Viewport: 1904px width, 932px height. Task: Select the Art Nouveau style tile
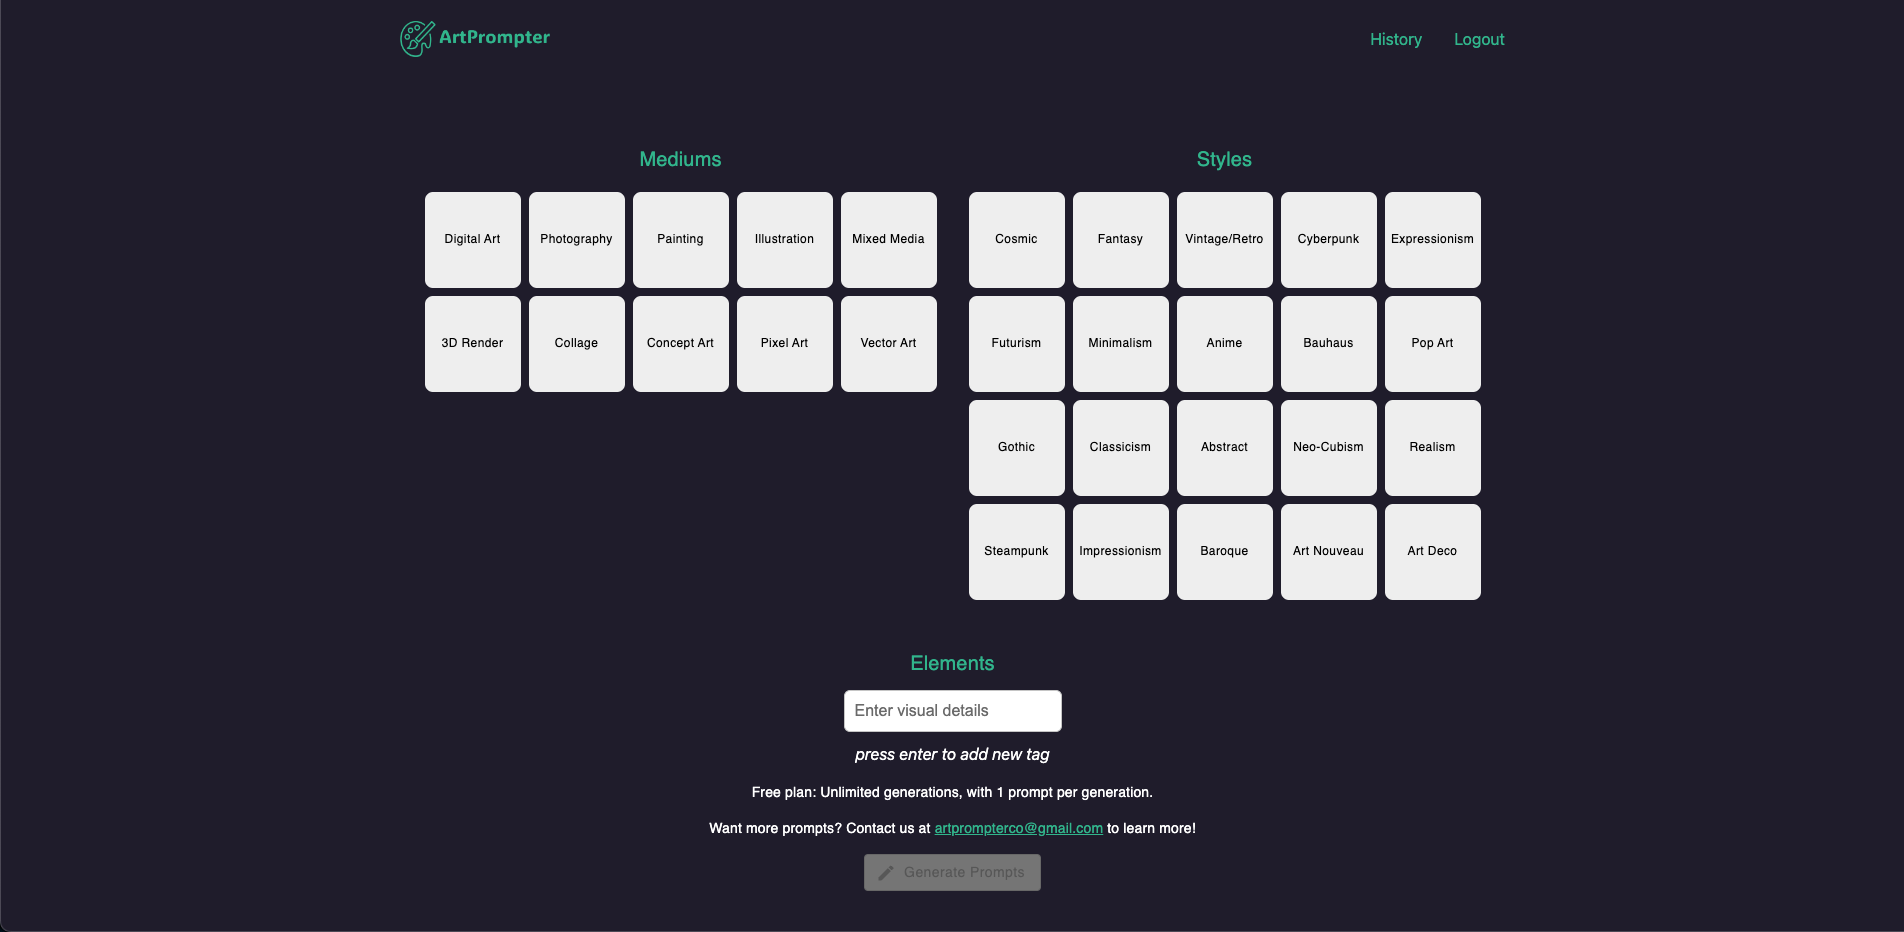coord(1329,552)
